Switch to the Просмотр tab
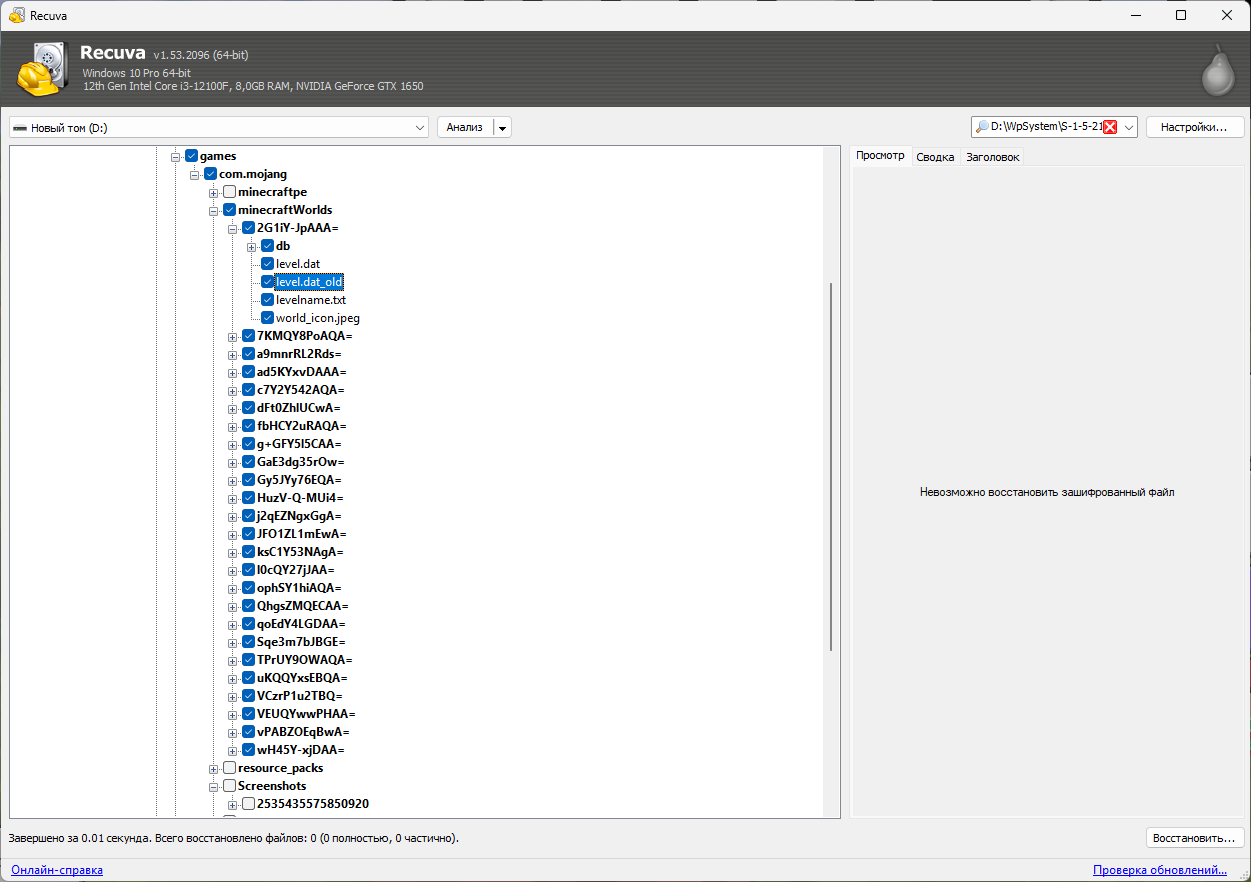Screen dimensions: 1251x882 (880, 156)
